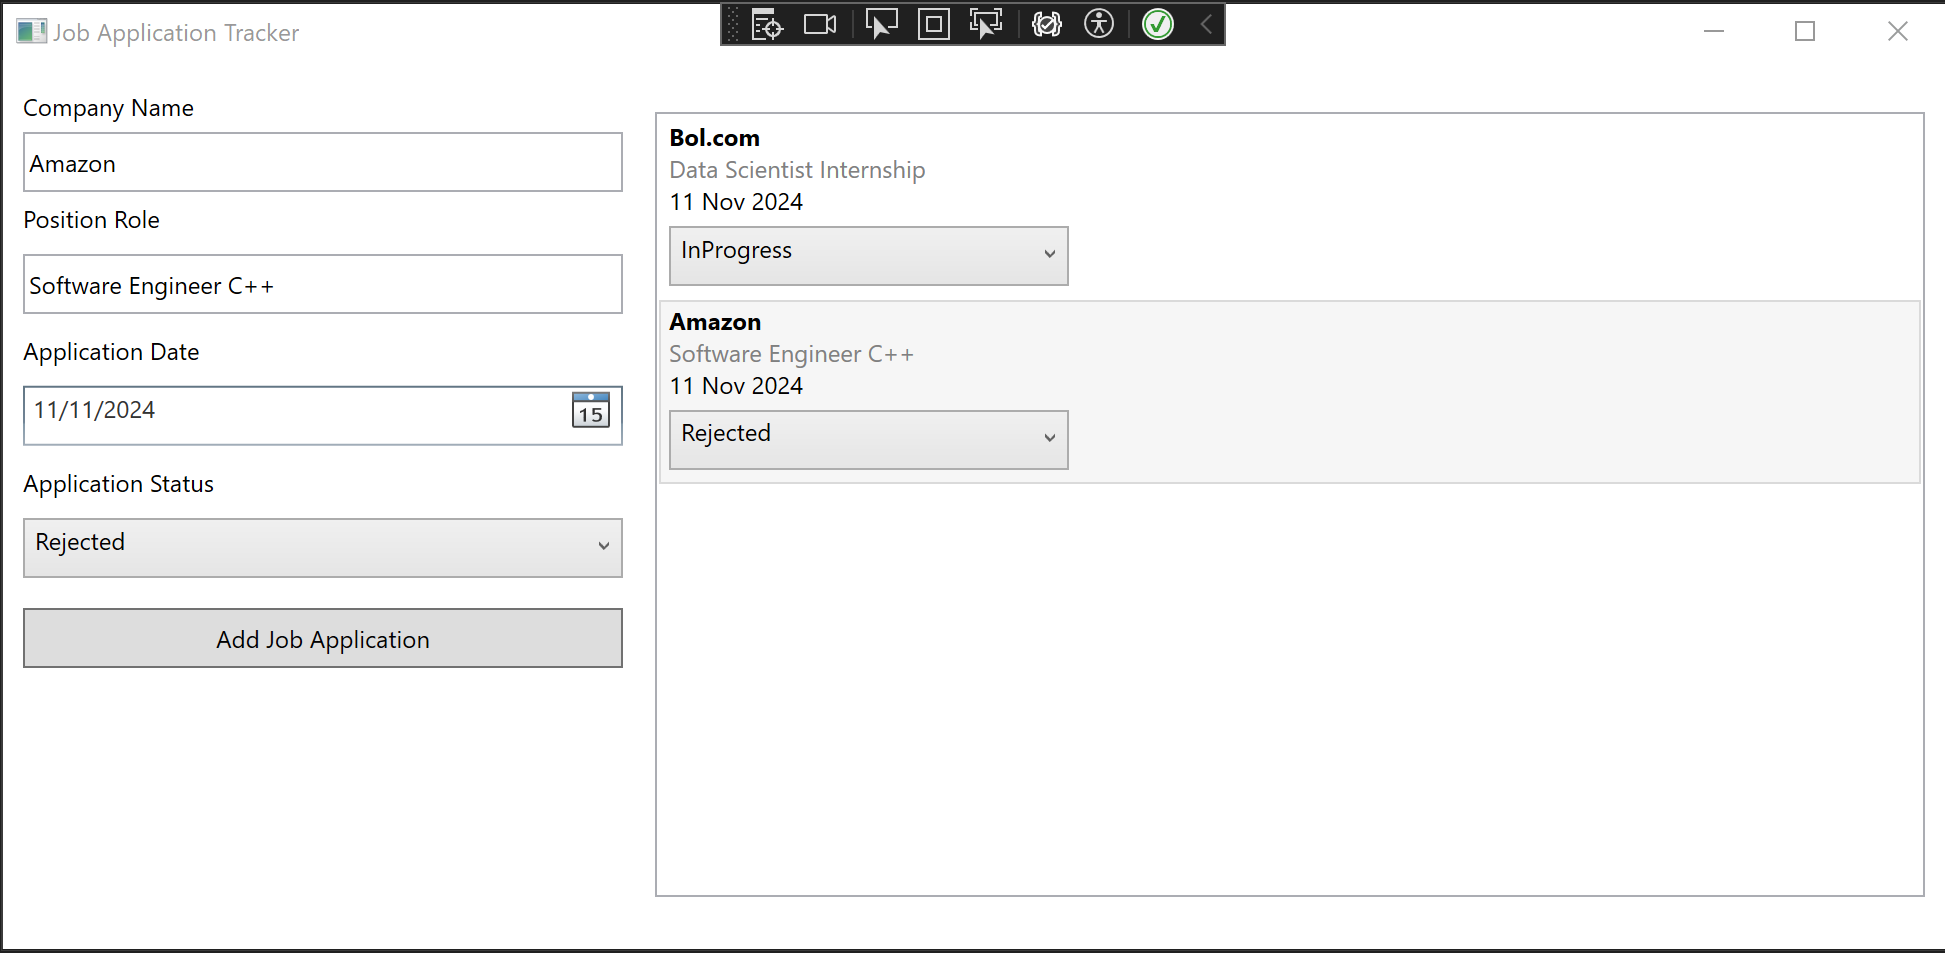The image size is (1945, 953).
Task: Click the Position Role text field
Action: coord(322,284)
